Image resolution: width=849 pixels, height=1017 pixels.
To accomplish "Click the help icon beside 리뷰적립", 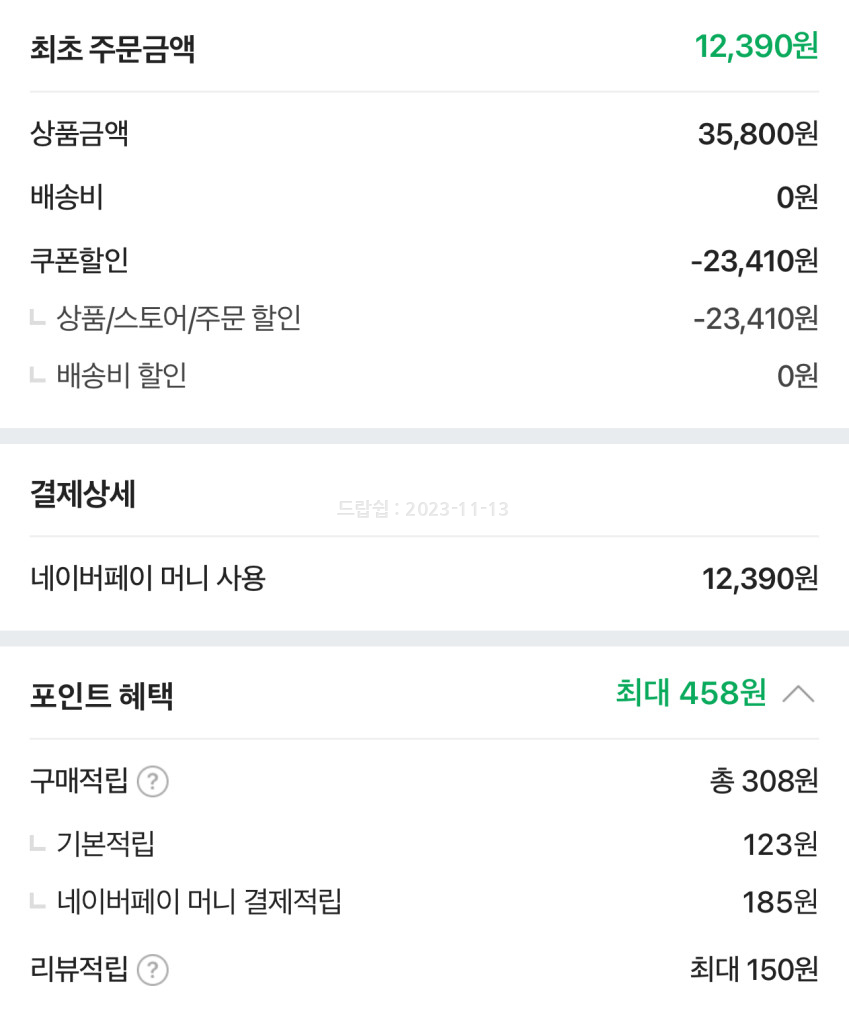I will tap(153, 970).
